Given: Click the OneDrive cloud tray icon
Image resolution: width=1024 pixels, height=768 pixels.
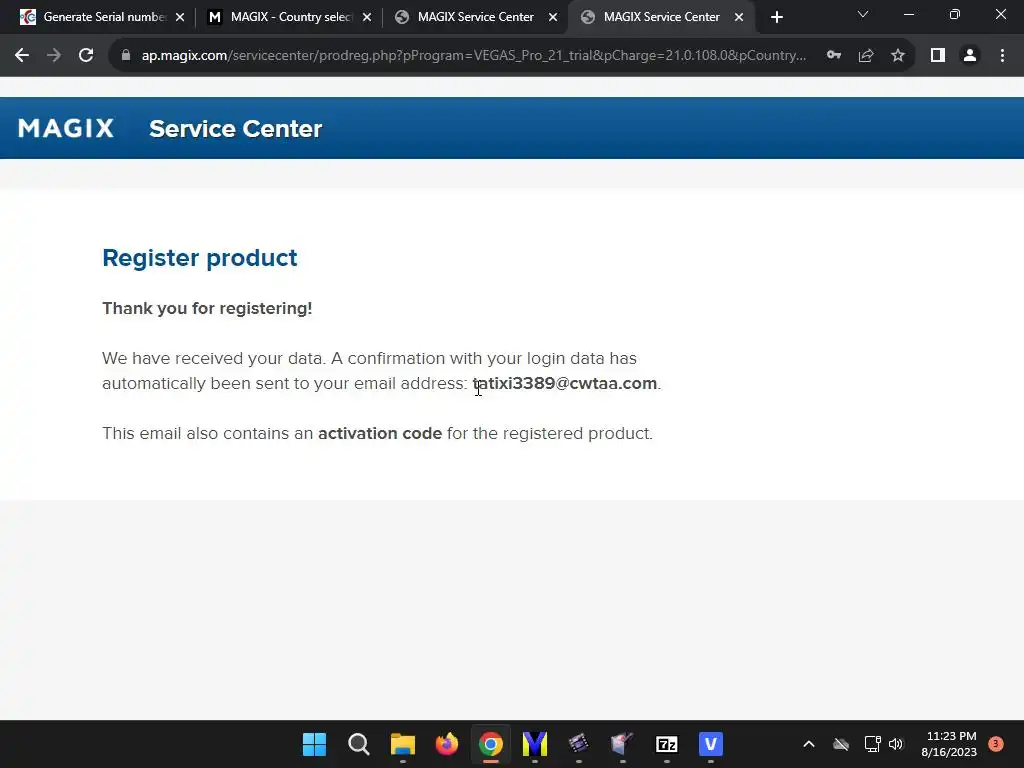Looking at the screenshot, I should [x=841, y=744].
